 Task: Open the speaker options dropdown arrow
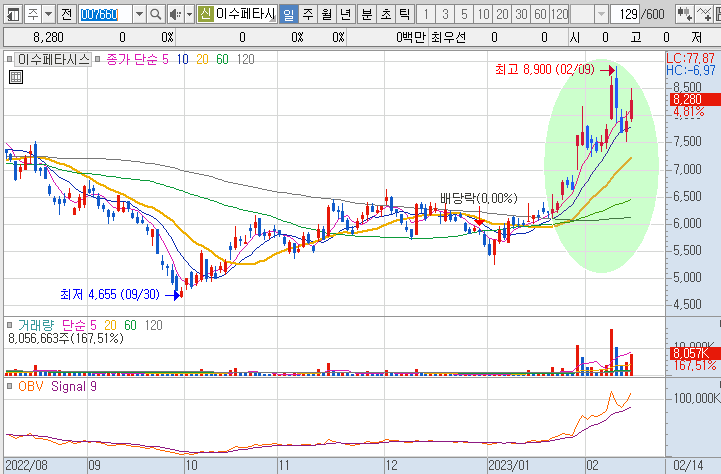[x=189, y=14]
